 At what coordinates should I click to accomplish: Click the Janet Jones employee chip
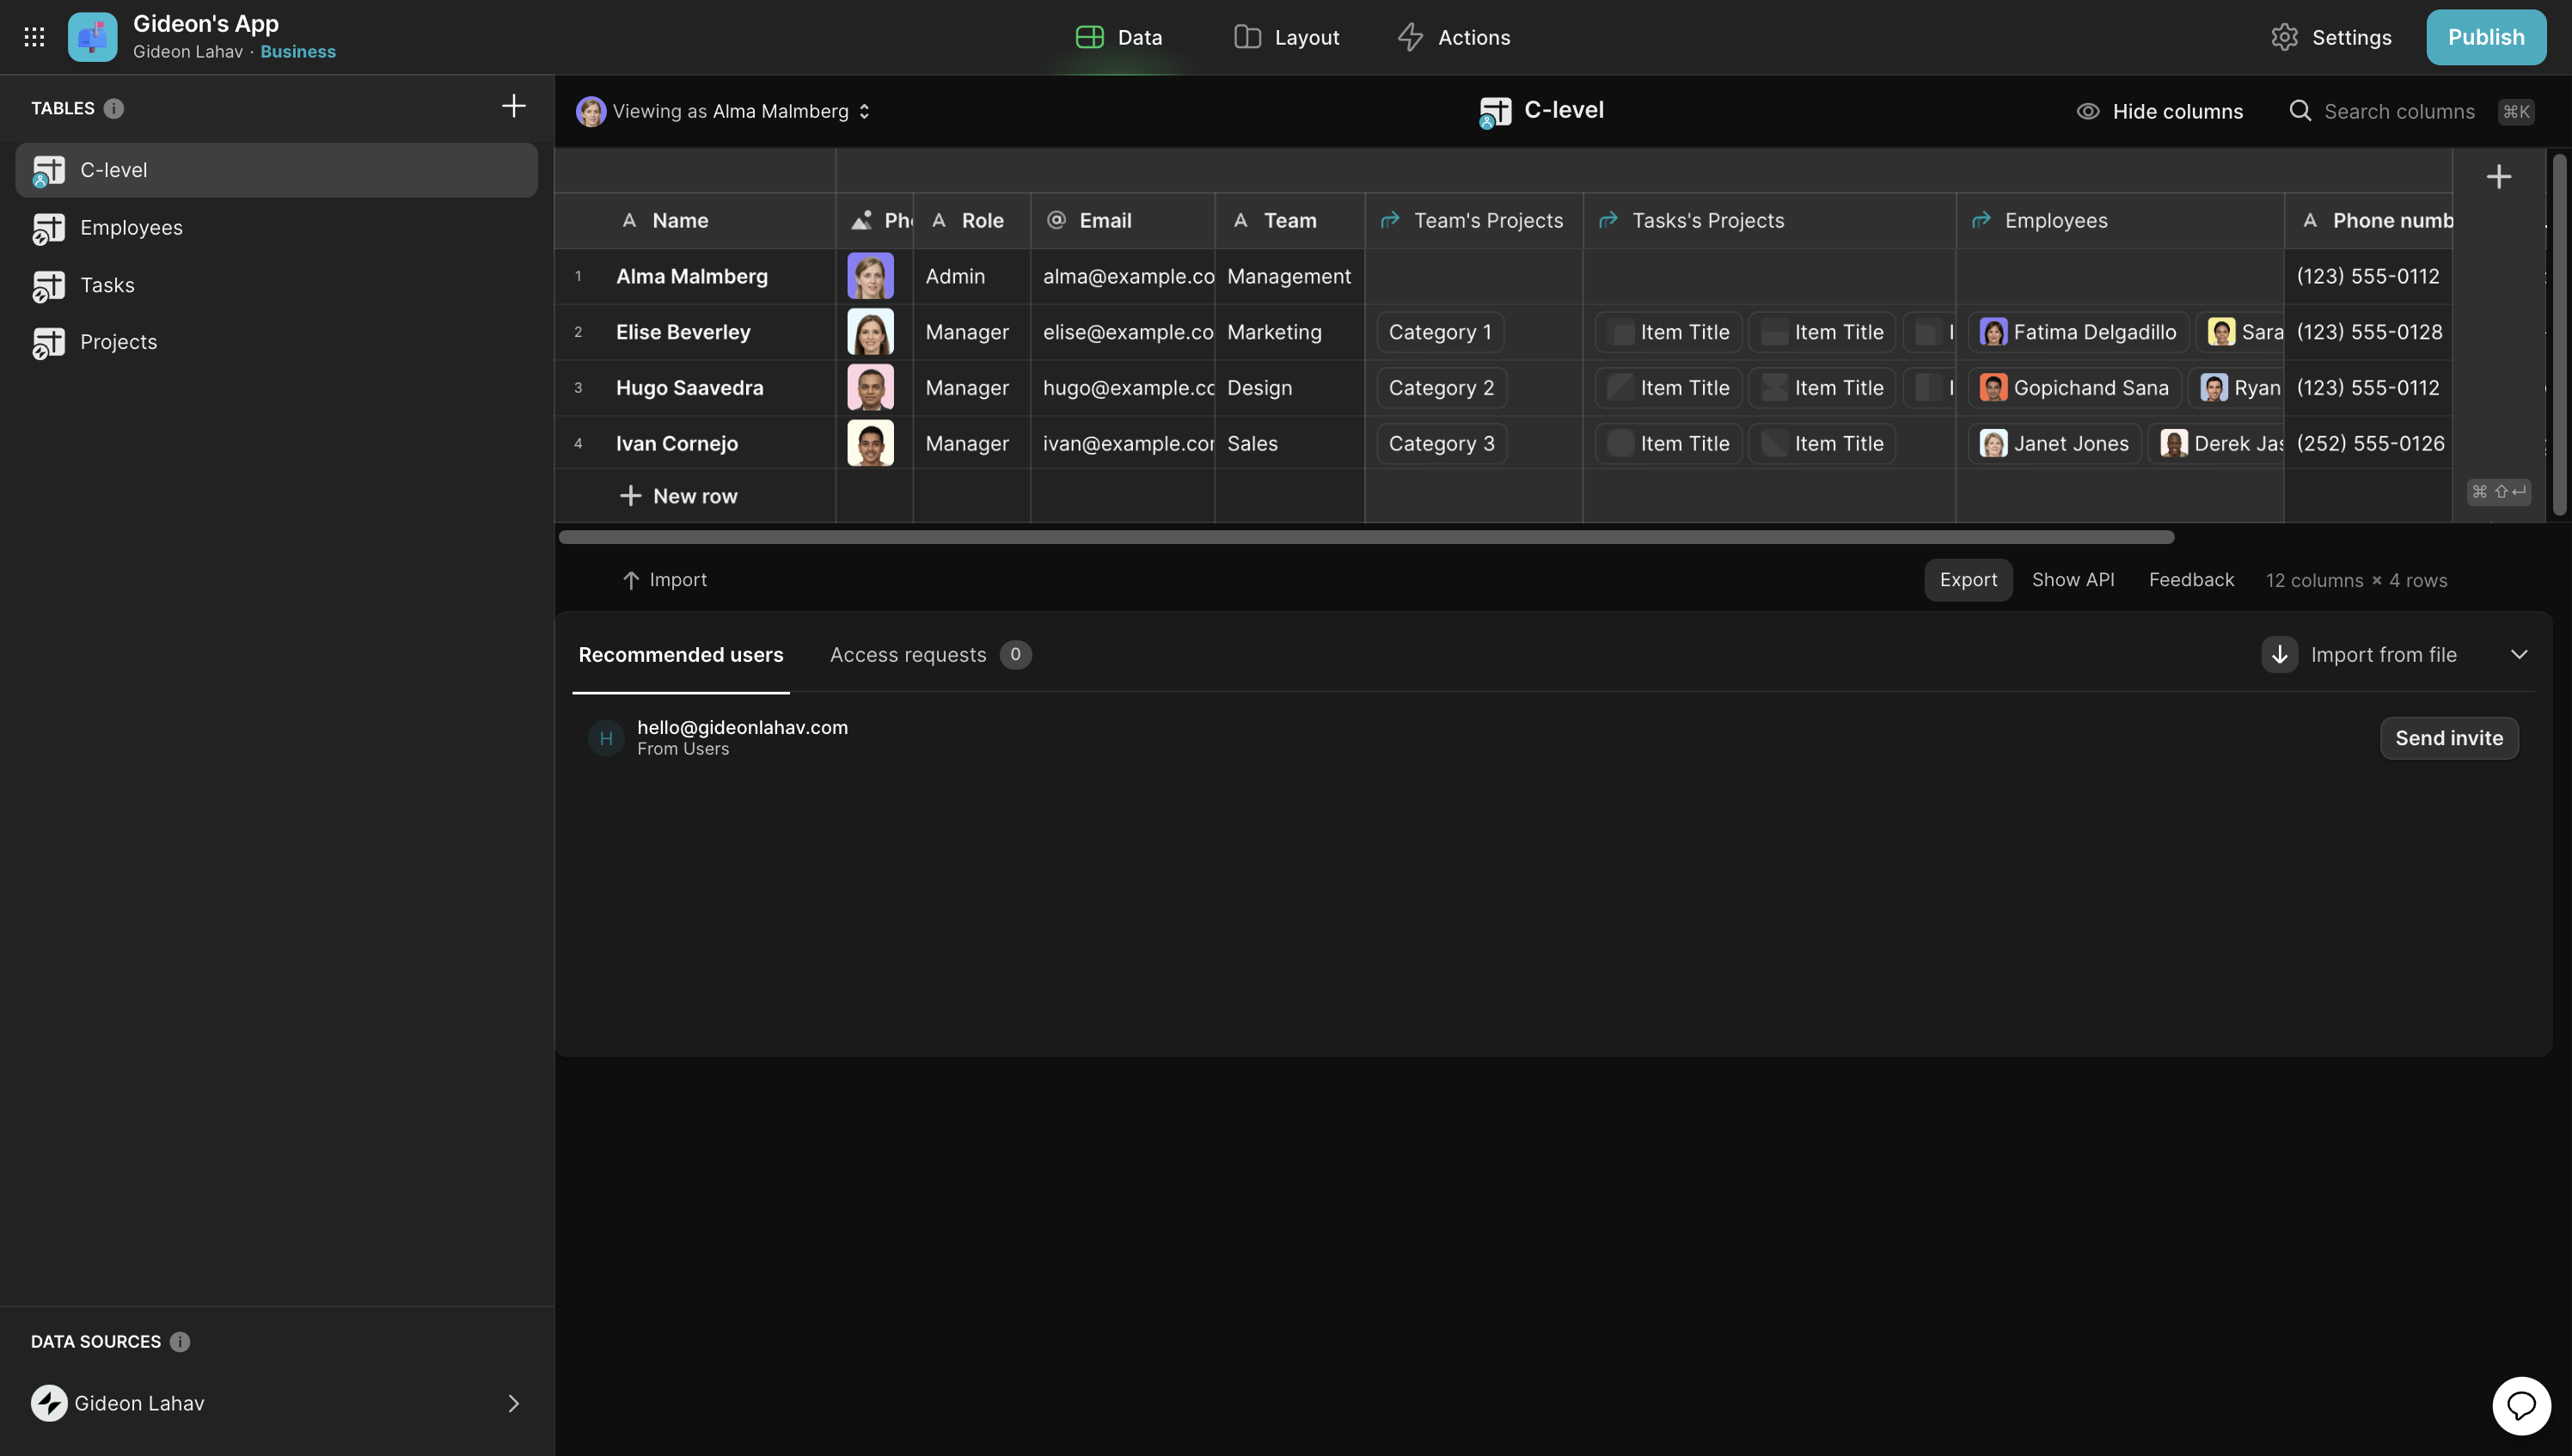(2054, 444)
